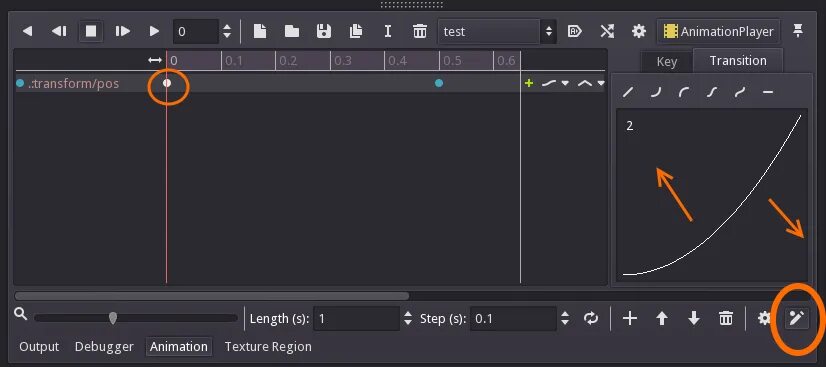Select the constant transition preset
The height and width of the screenshot is (367, 826).
point(768,92)
